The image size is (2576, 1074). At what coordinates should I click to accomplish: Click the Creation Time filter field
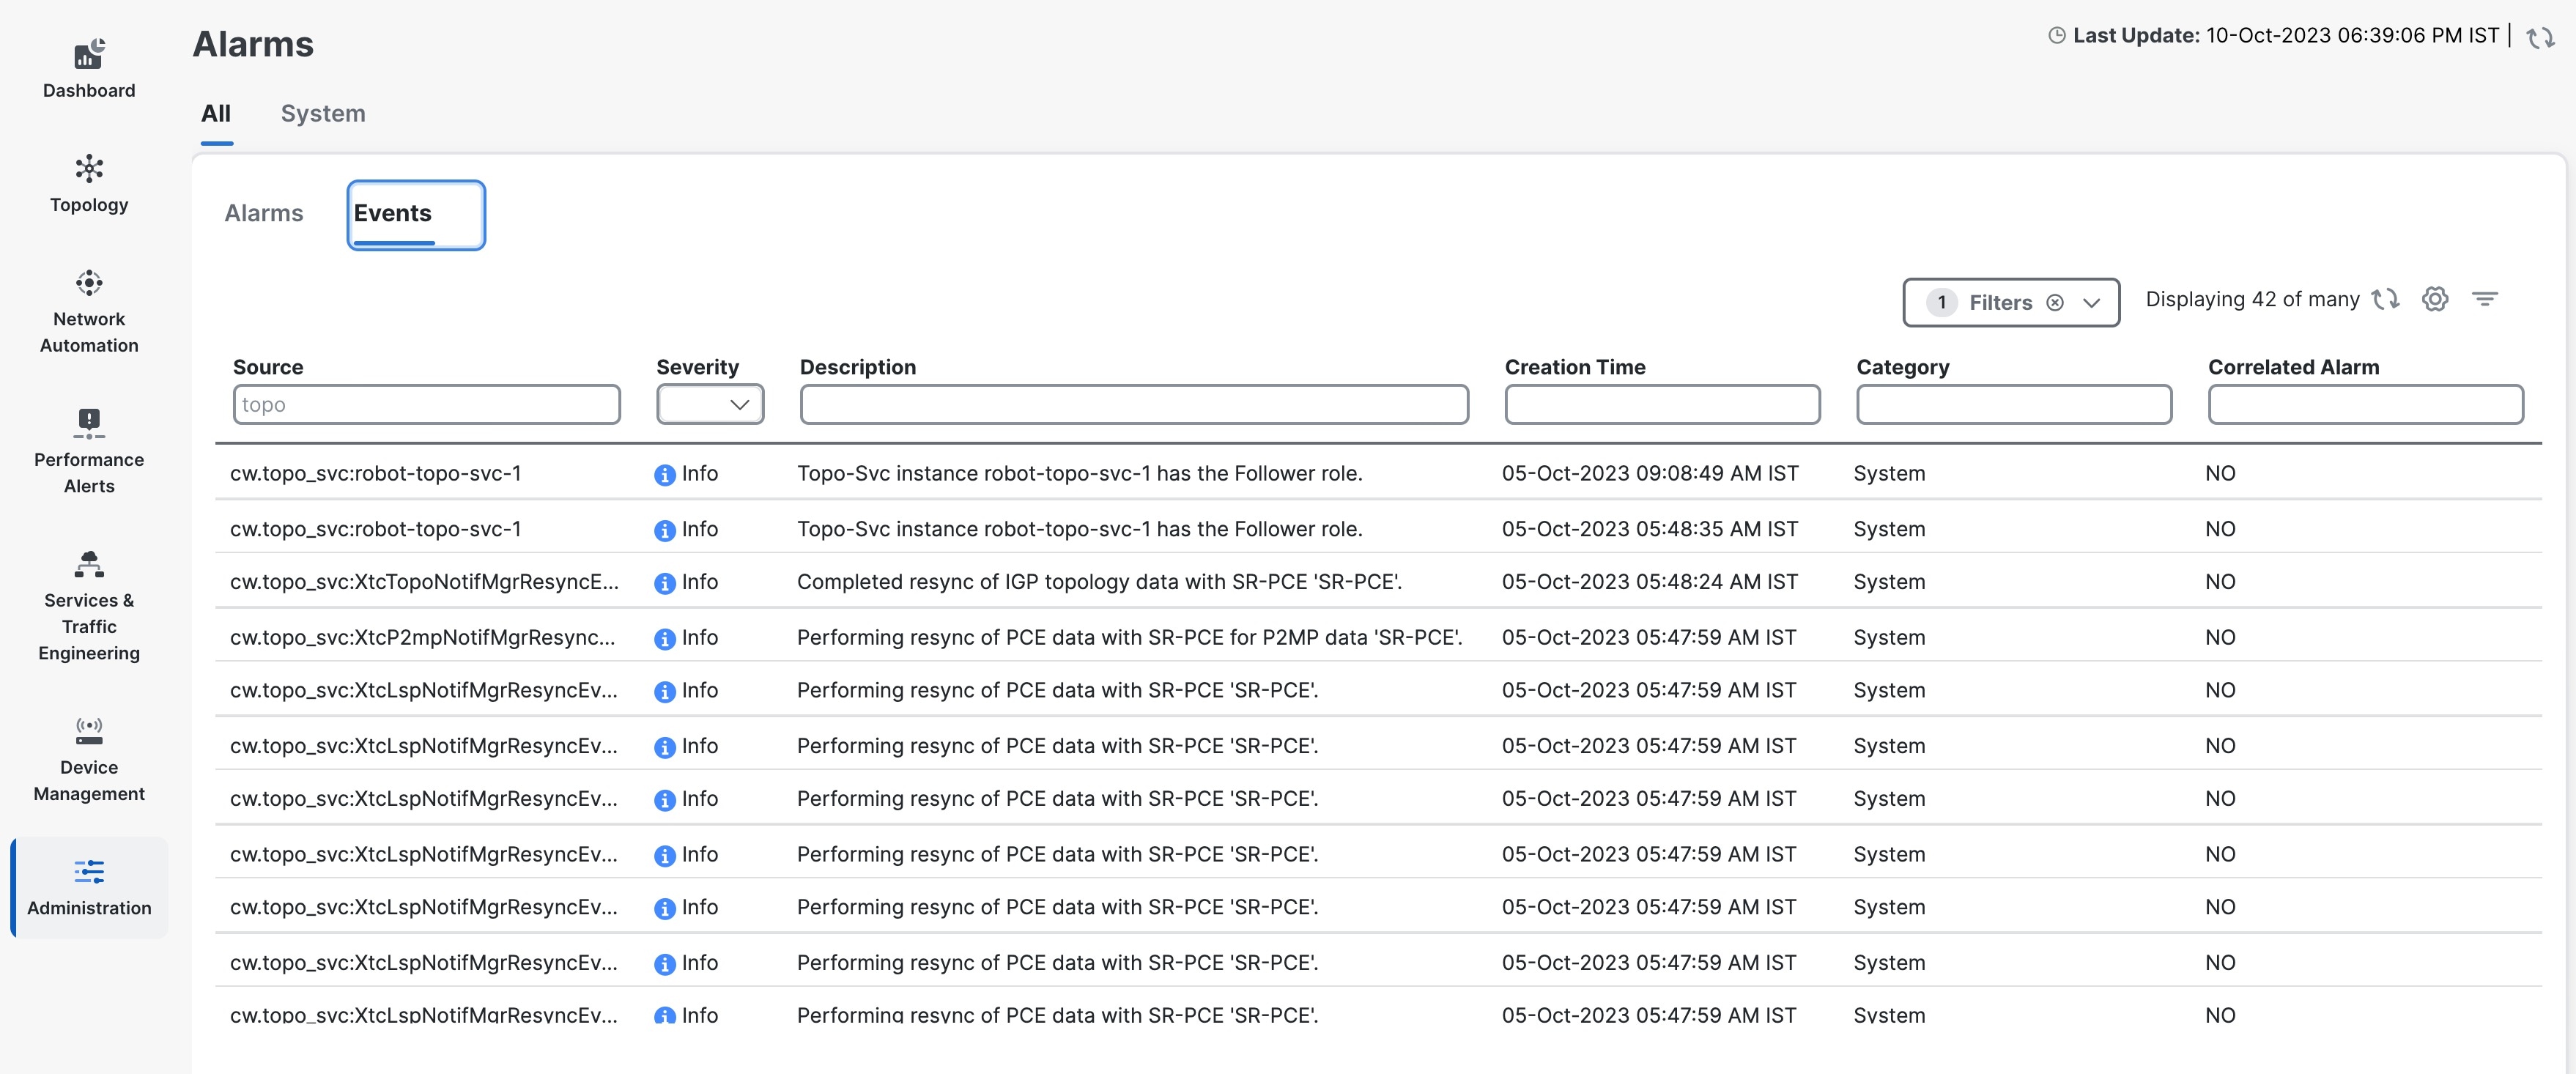tap(1662, 404)
